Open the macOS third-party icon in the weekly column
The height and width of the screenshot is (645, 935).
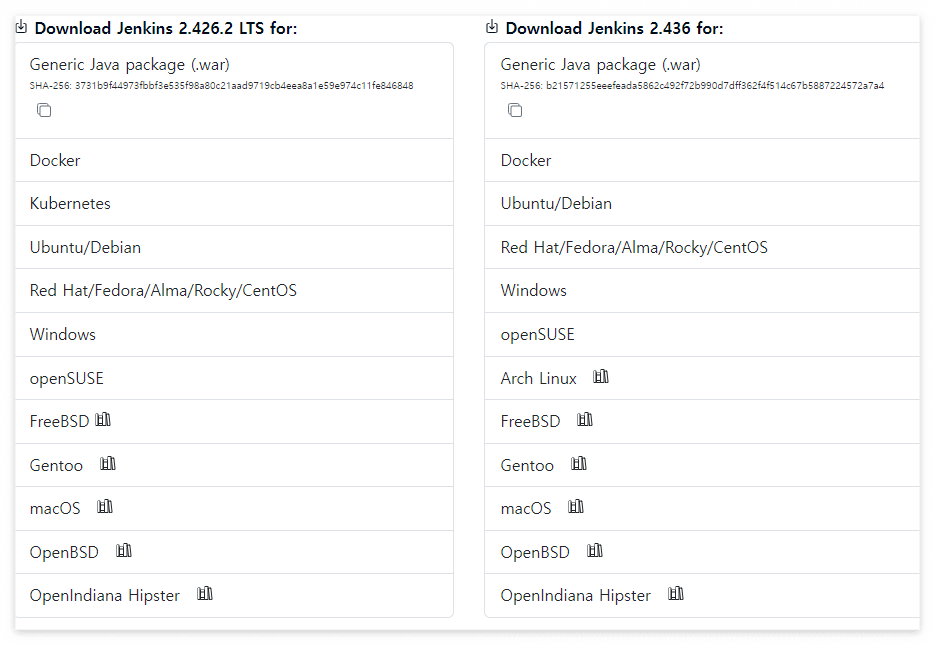(576, 507)
